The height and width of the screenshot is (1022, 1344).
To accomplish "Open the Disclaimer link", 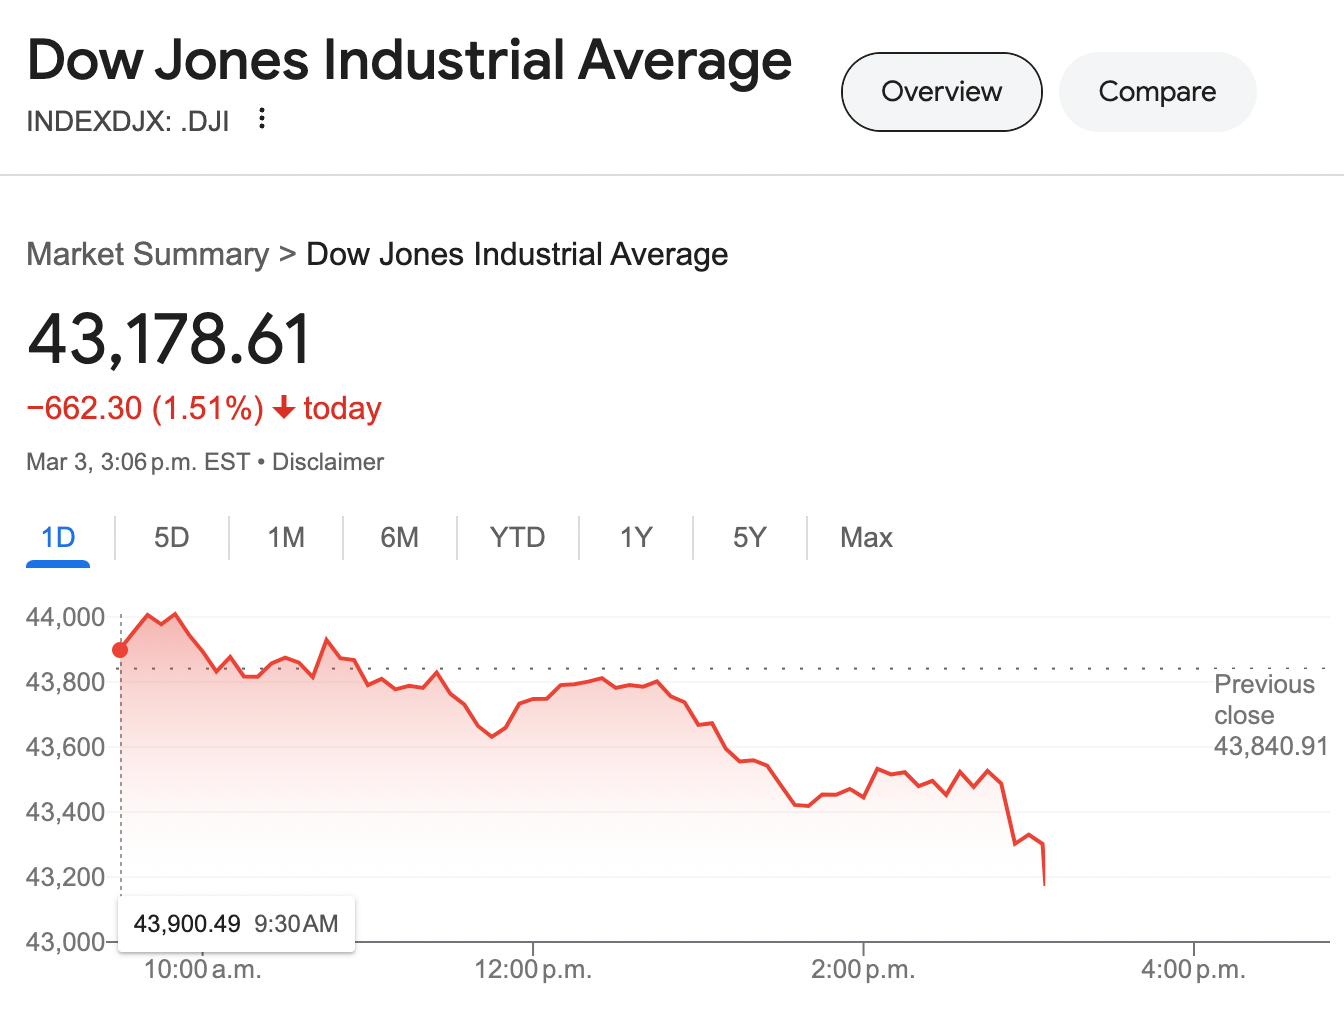I will 328,462.
